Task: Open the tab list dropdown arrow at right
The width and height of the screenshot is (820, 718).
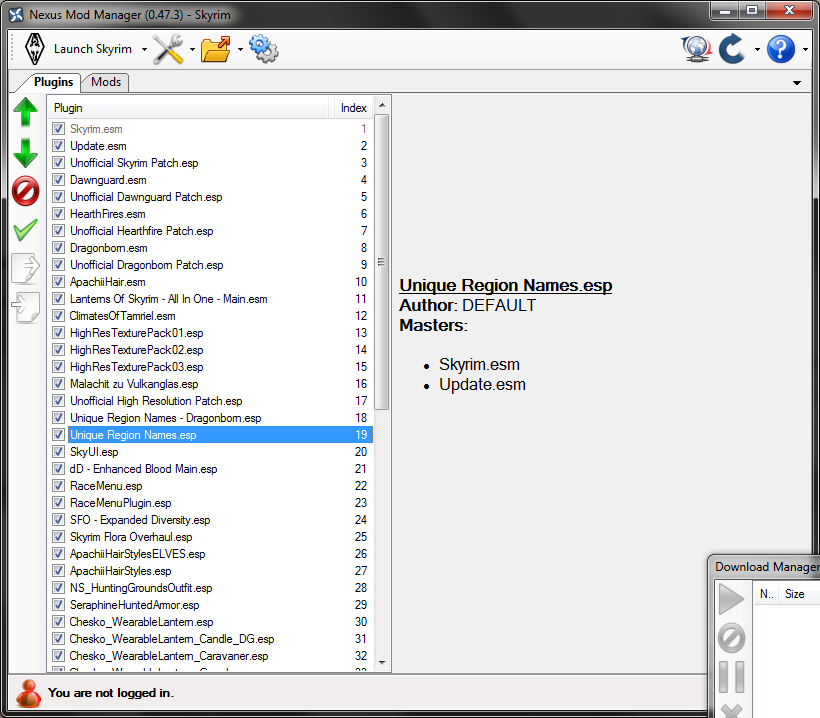Action: pyautogui.click(x=797, y=83)
